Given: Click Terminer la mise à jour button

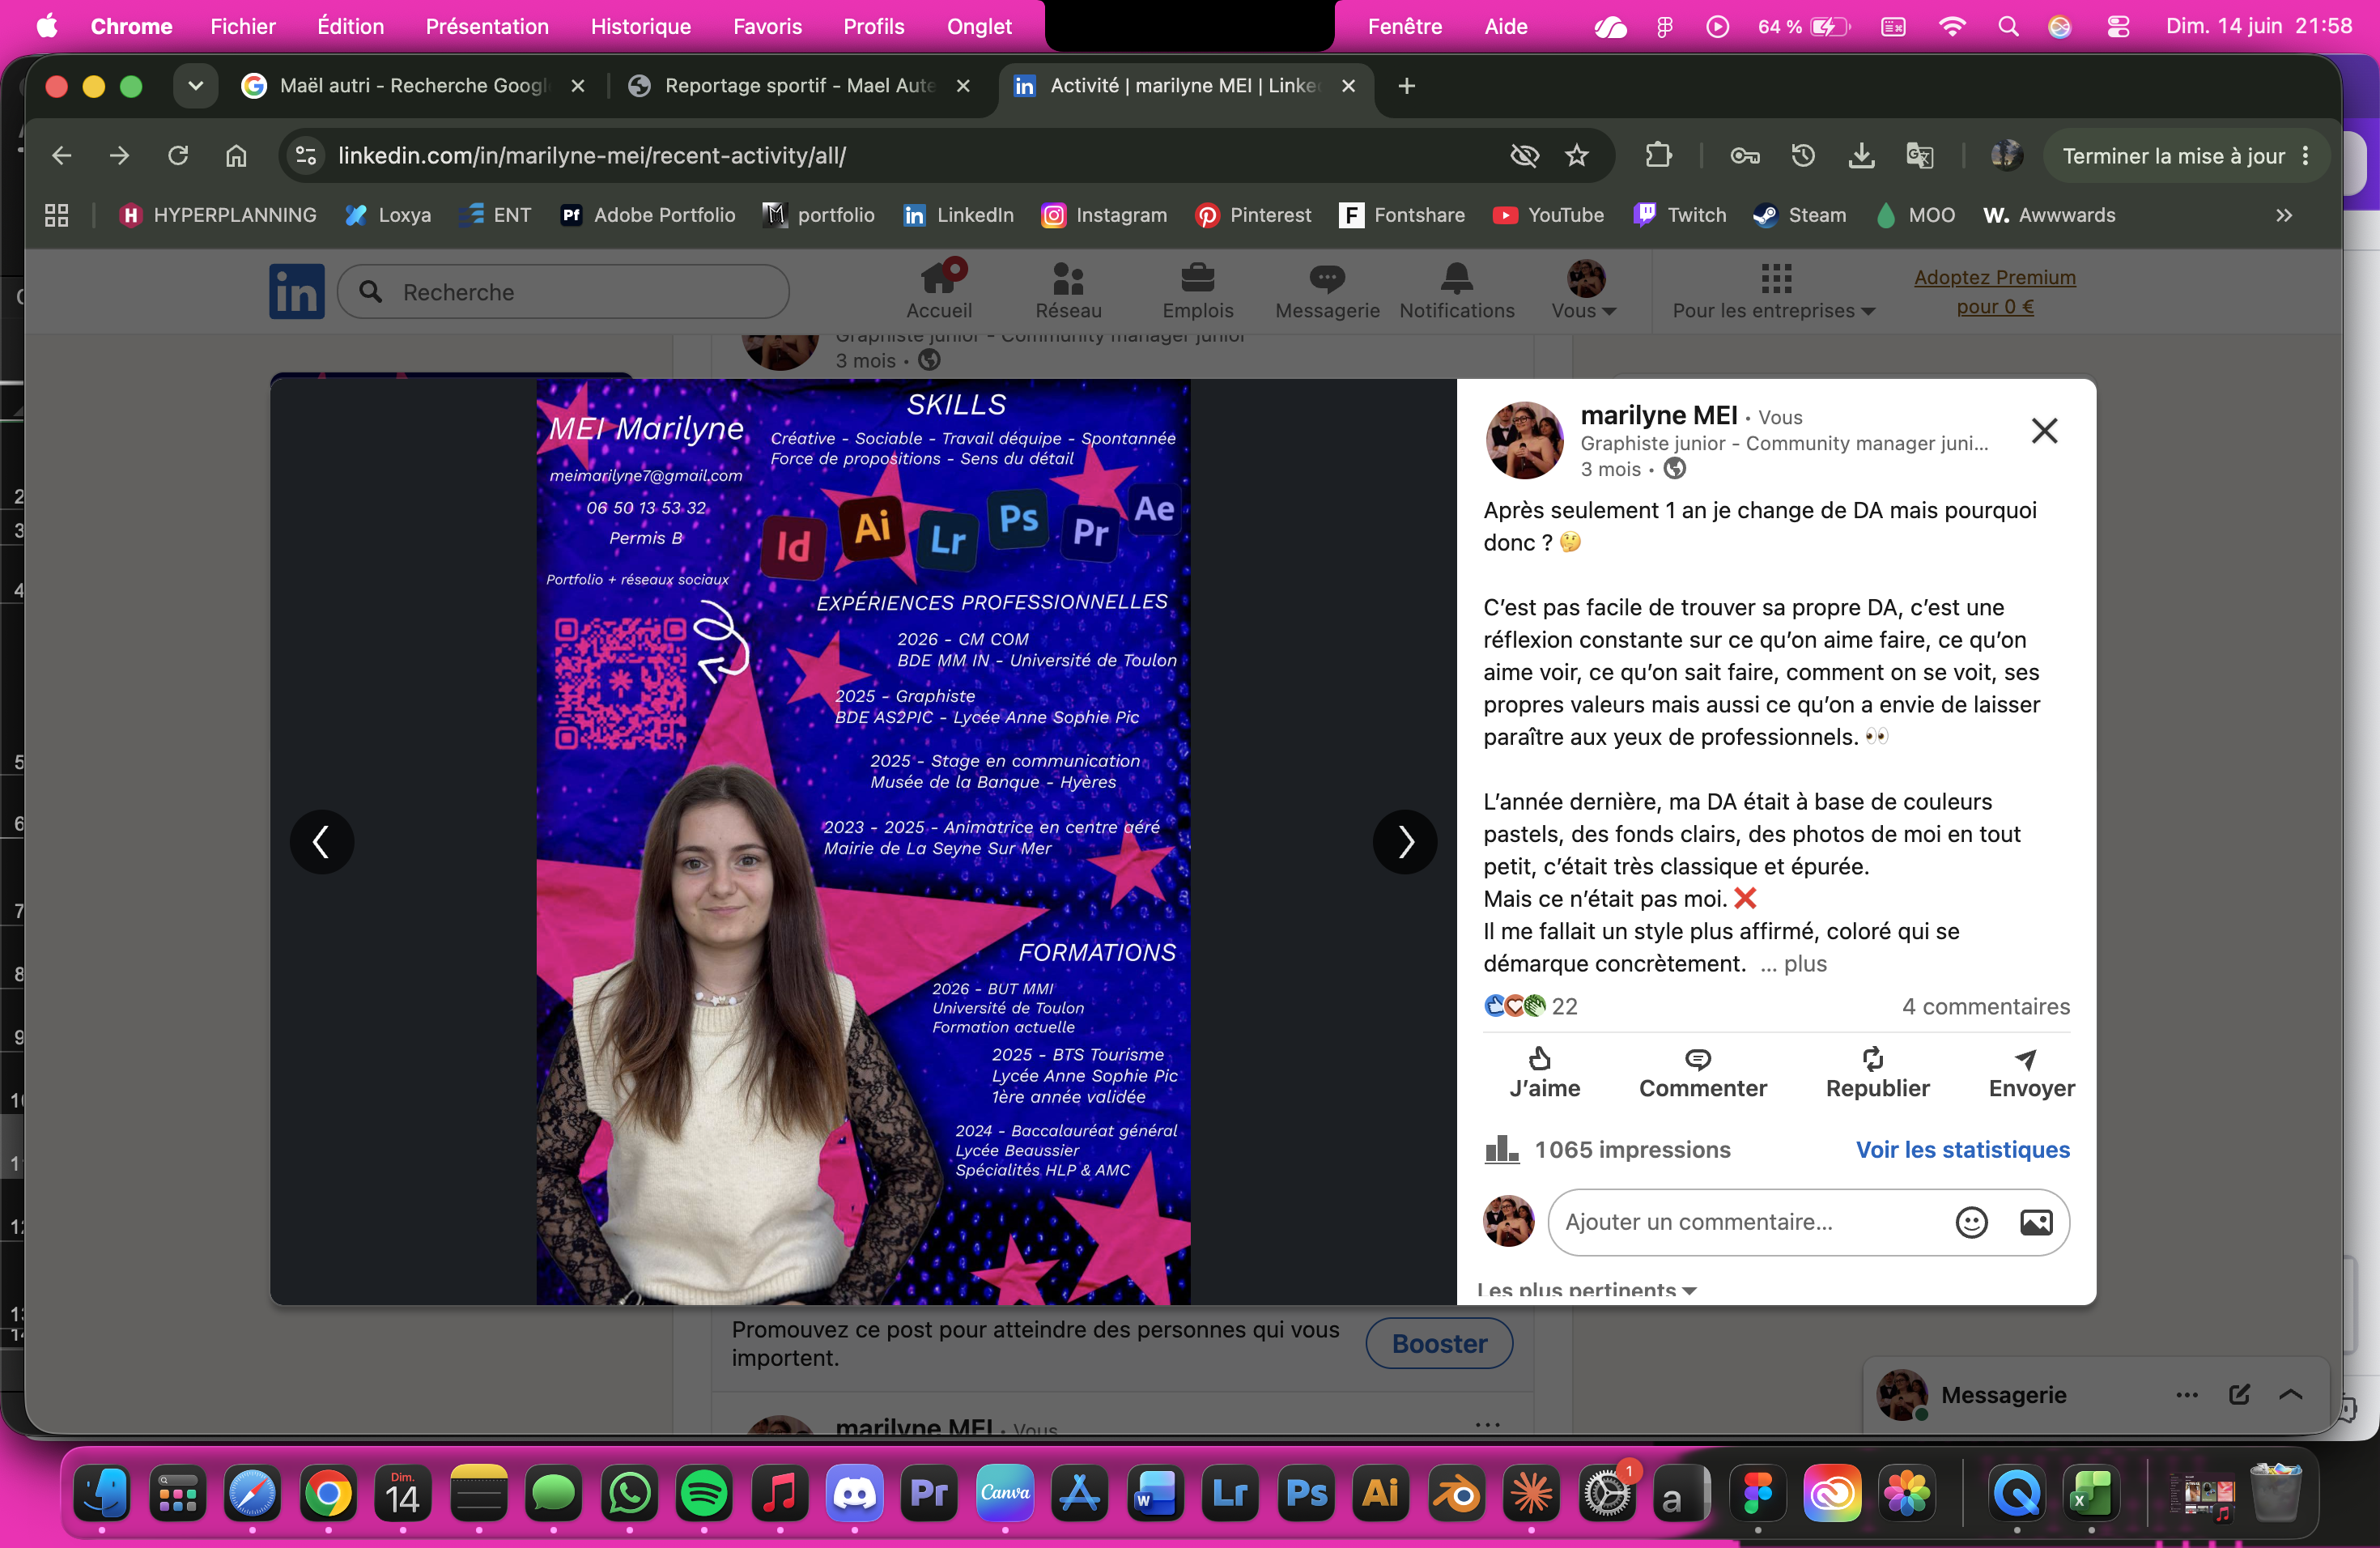Looking at the screenshot, I should pyautogui.click(x=2187, y=156).
